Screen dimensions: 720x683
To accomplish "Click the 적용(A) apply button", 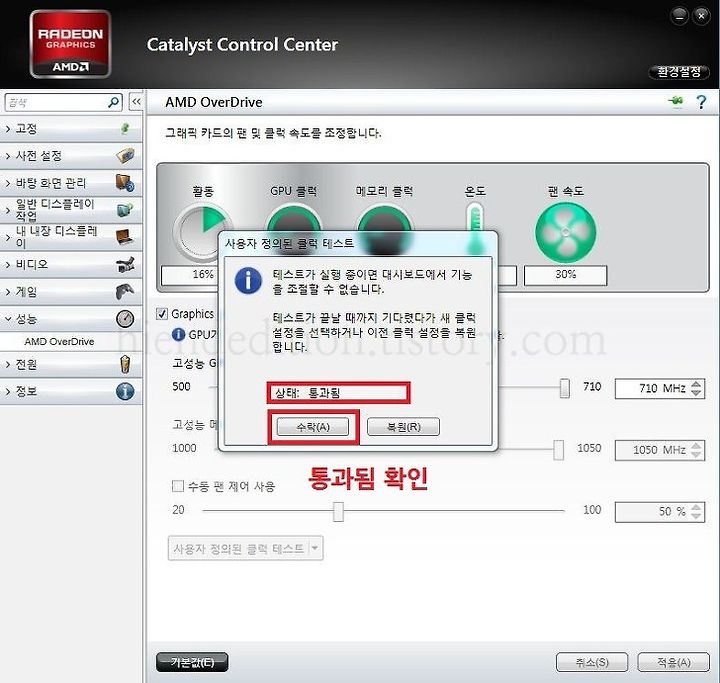I will click(674, 662).
